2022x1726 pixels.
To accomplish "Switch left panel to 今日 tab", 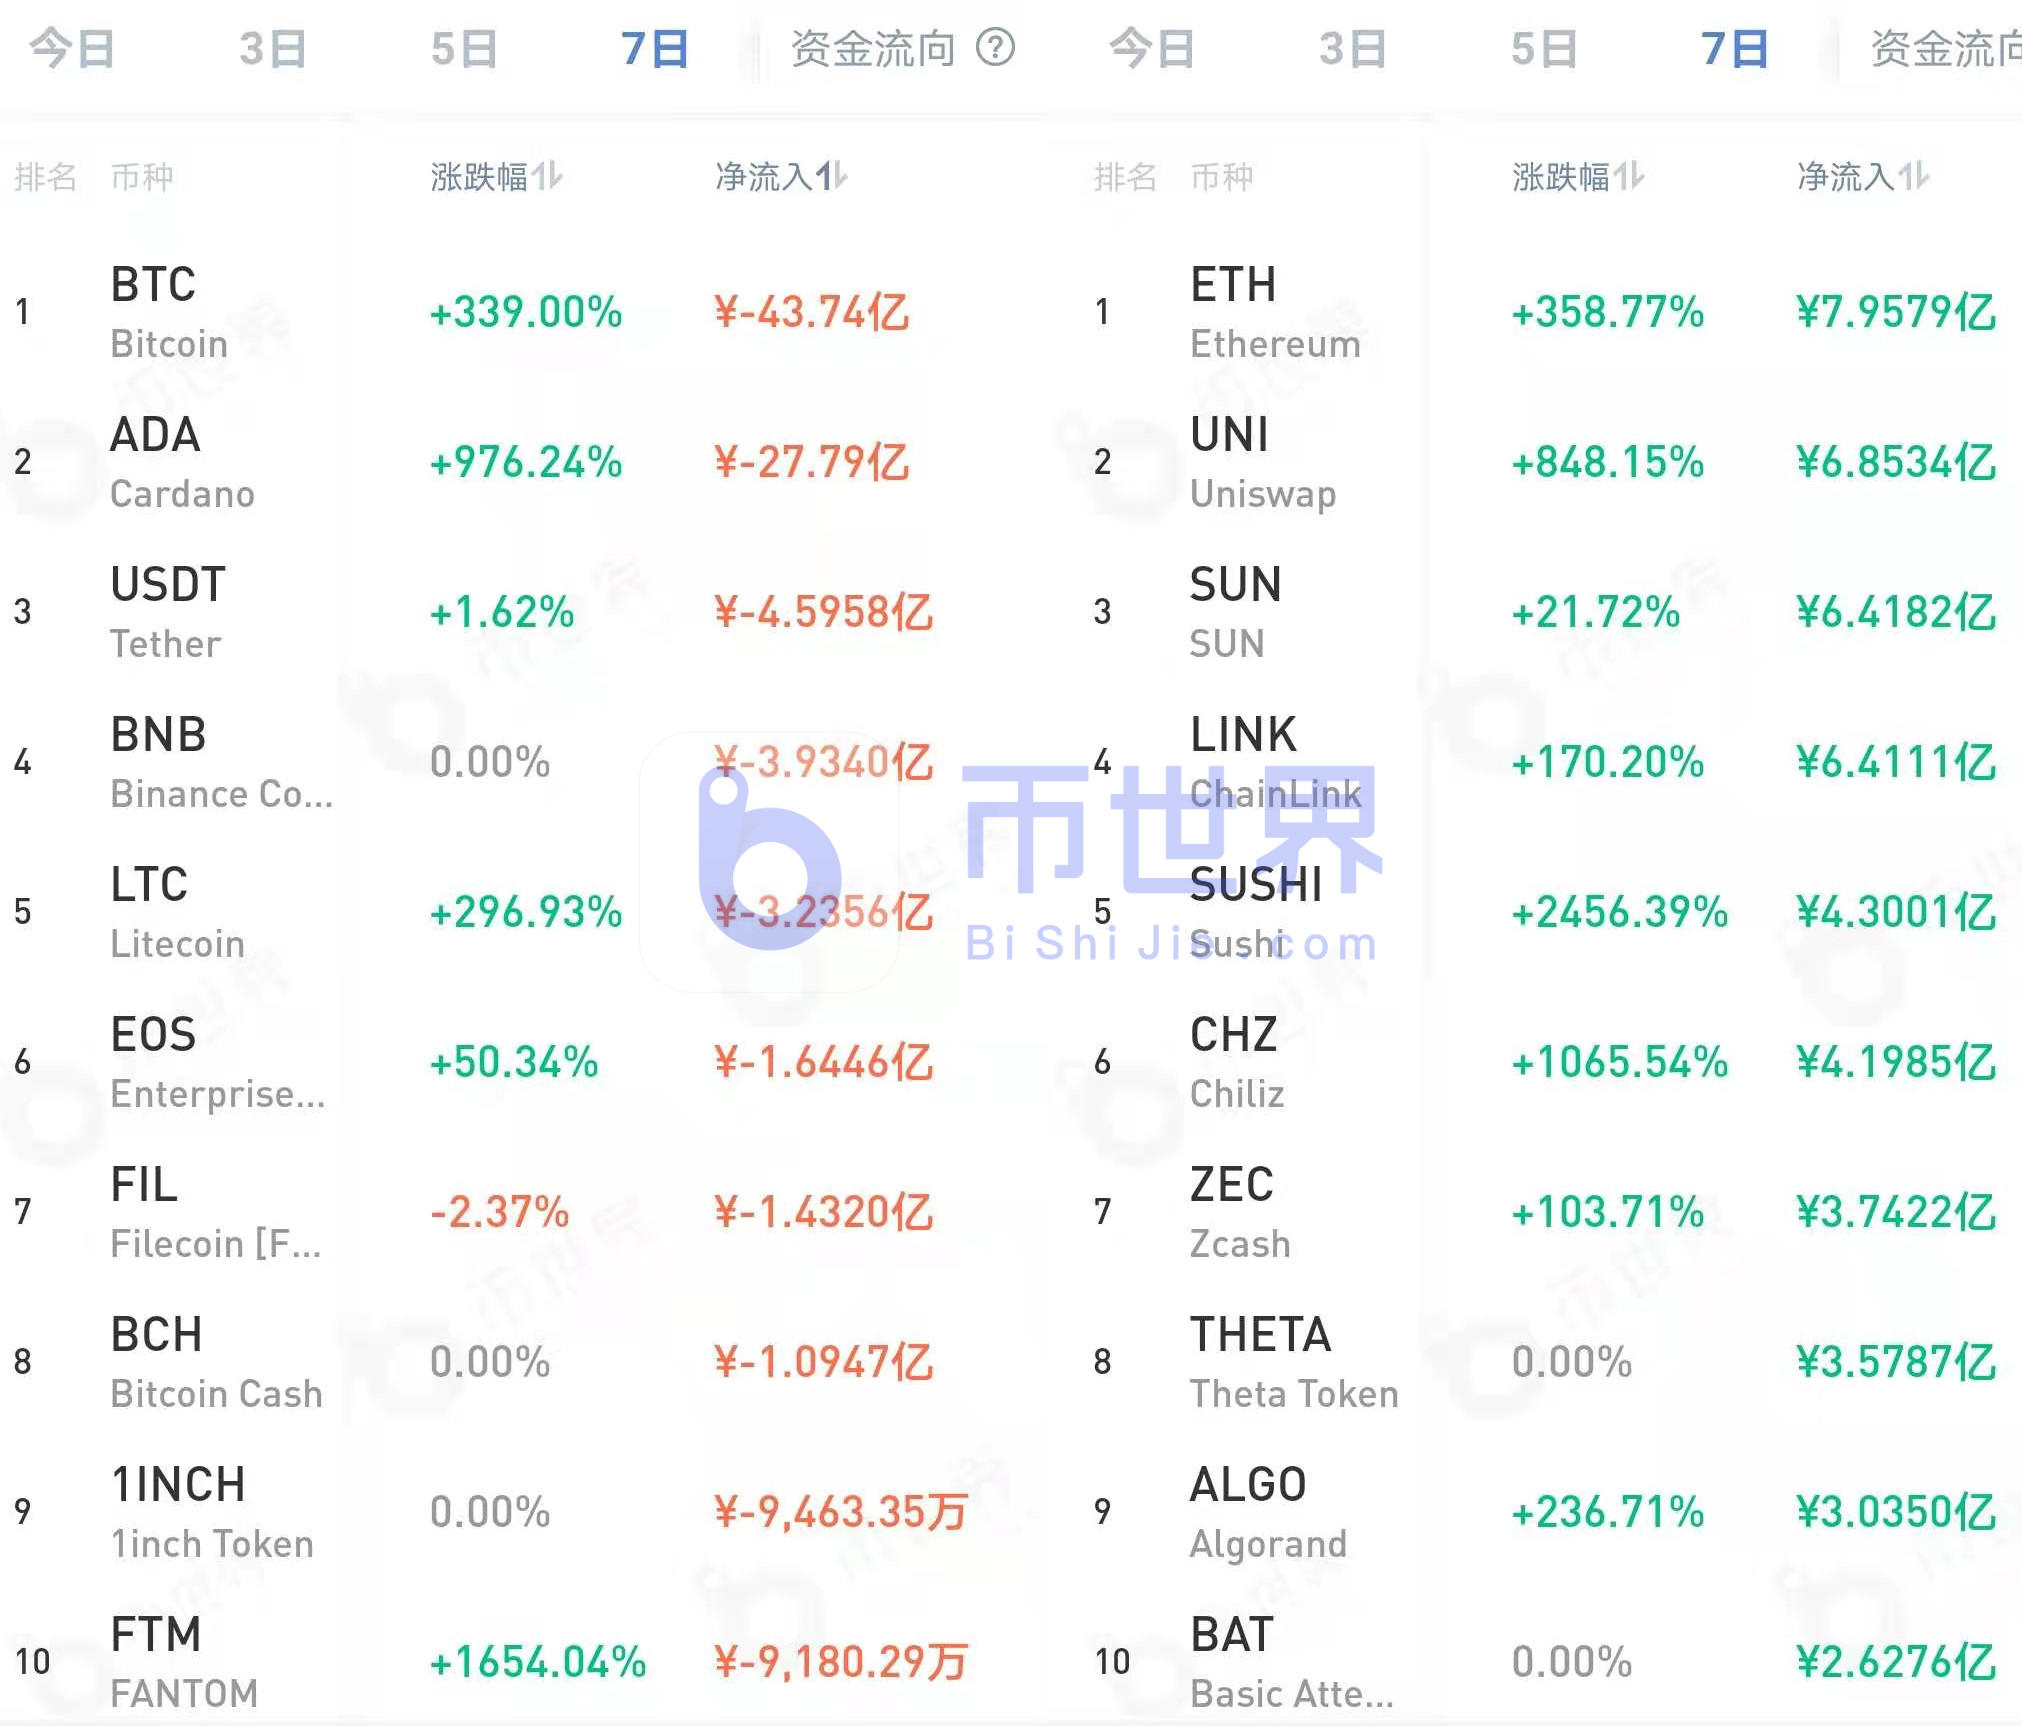I will point(72,49).
